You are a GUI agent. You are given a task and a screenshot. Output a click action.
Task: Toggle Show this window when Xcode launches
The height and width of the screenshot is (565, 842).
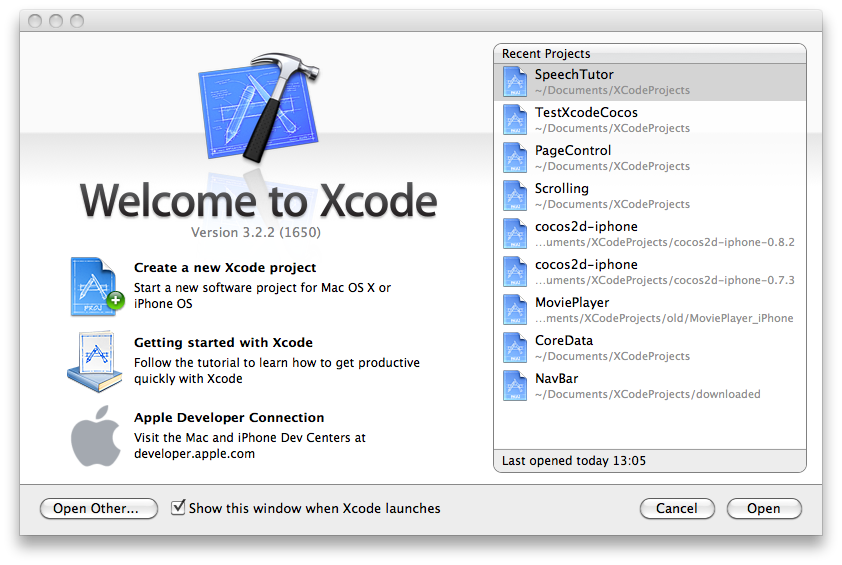(x=178, y=508)
